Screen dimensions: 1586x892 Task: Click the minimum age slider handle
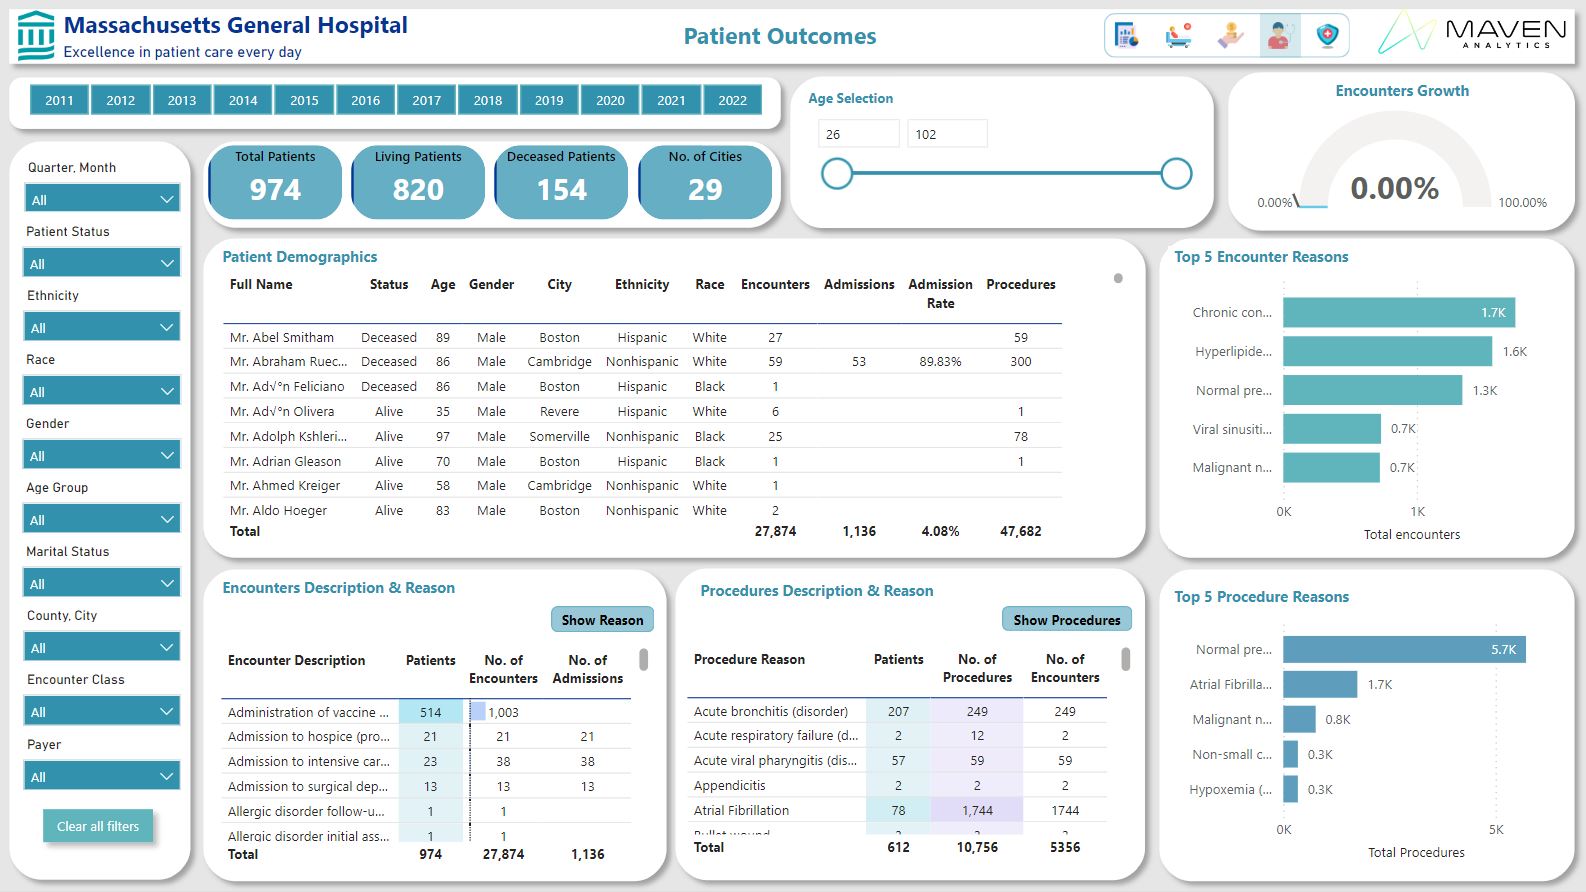[x=837, y=174]
